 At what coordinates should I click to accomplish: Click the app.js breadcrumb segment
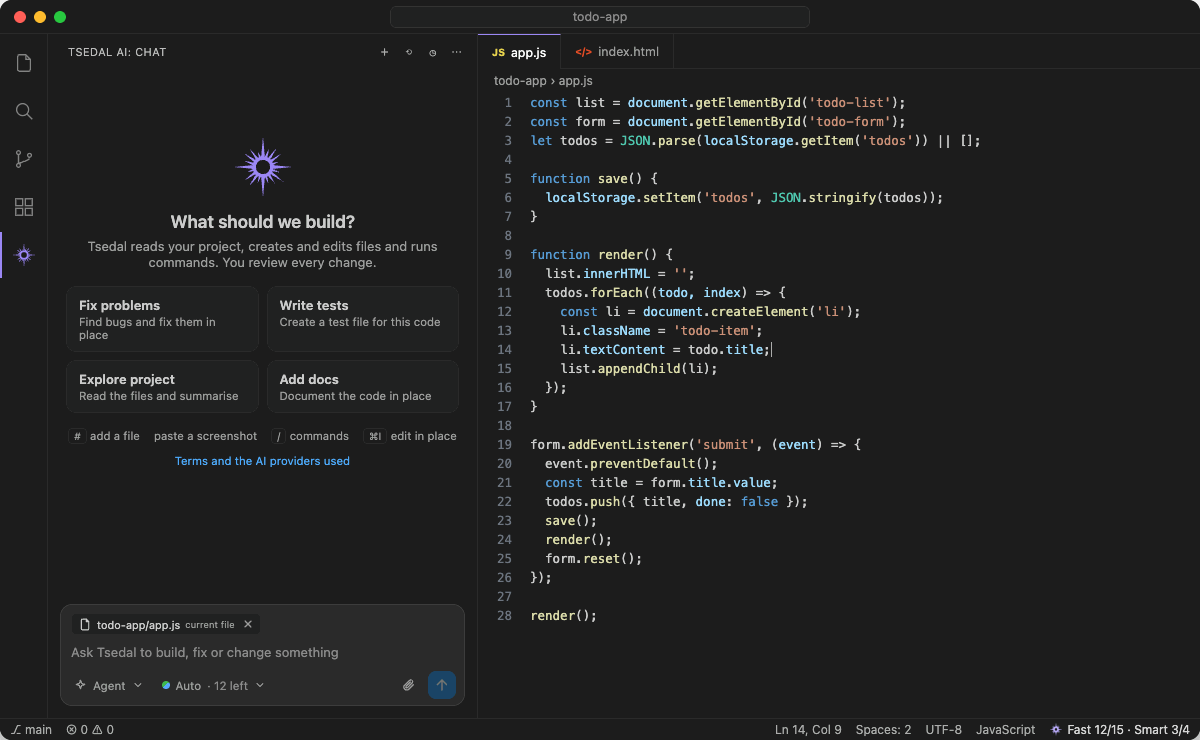tap(575, 81)
